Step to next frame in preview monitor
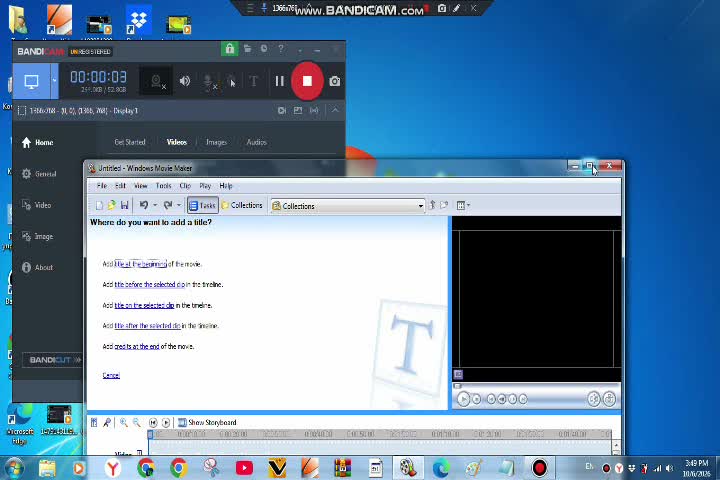Image resolution: width=720 pixels, height=480 pixels. (512, 399)
